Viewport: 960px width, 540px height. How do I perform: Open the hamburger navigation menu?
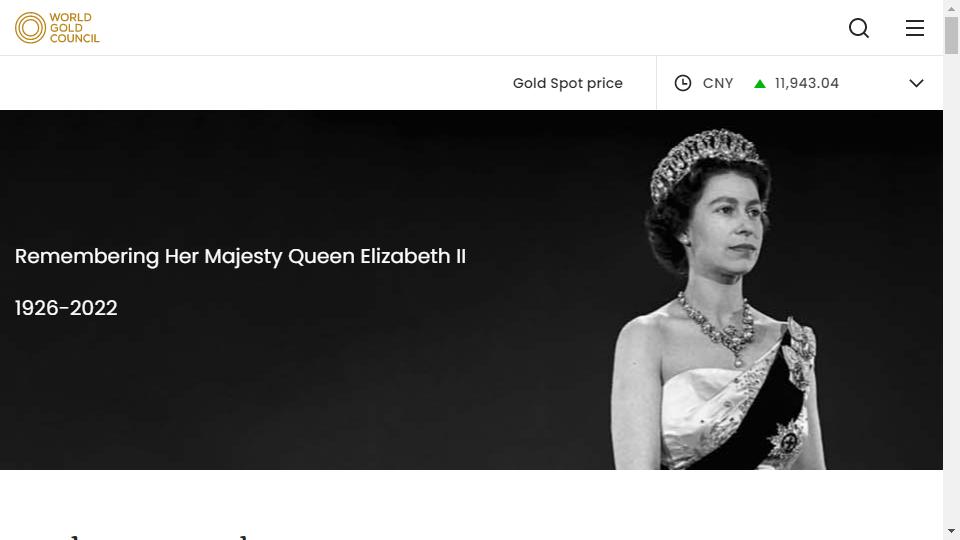[x=915, y=28]
